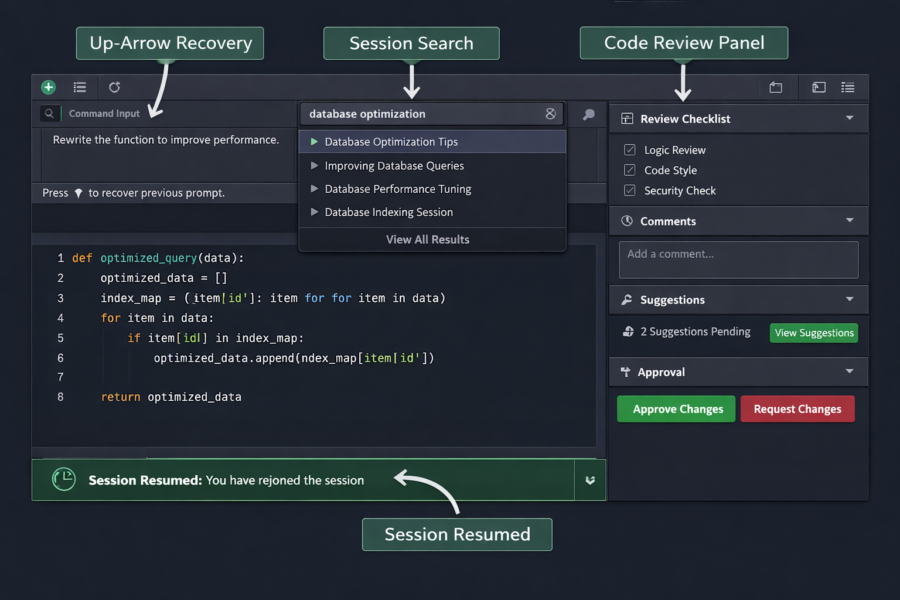Click the refresh icon in top toolbar

click(114, 87)
